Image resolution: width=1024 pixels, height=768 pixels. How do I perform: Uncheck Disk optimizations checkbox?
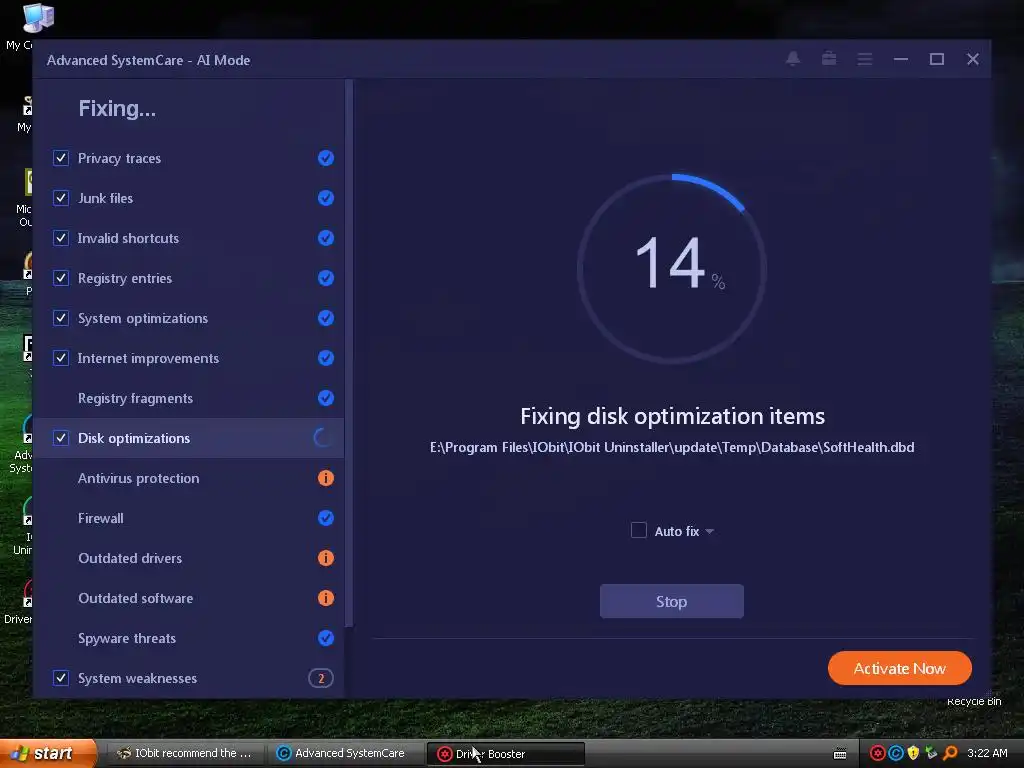[x=61, y=438]
